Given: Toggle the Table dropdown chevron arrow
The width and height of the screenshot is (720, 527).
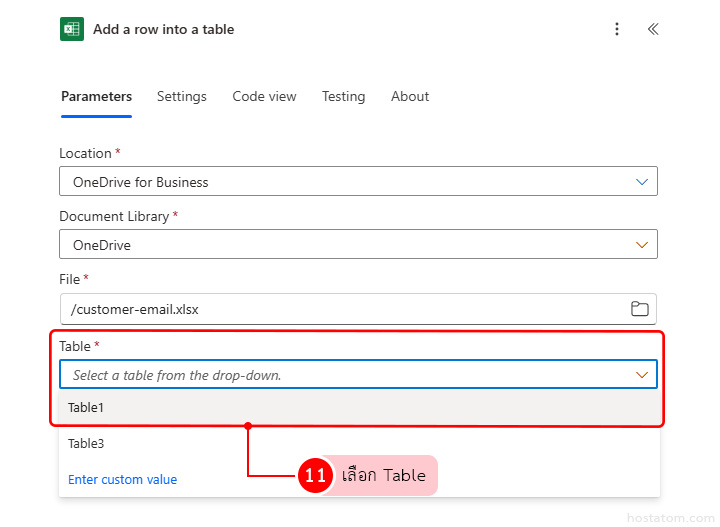Looking at the screenshot, I should point(642,375).
